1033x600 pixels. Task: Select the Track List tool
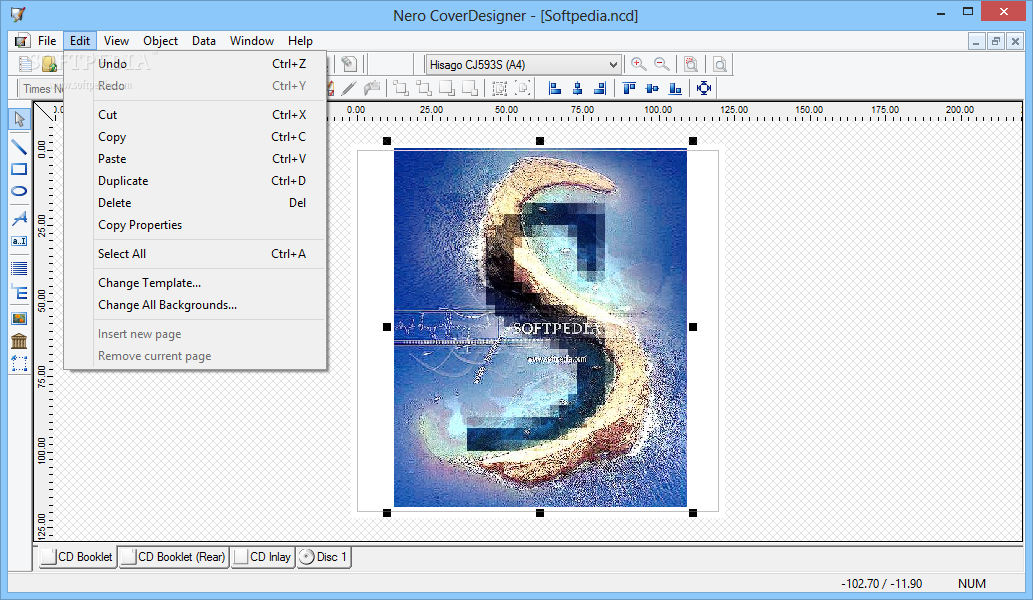[x=19, y=268]
